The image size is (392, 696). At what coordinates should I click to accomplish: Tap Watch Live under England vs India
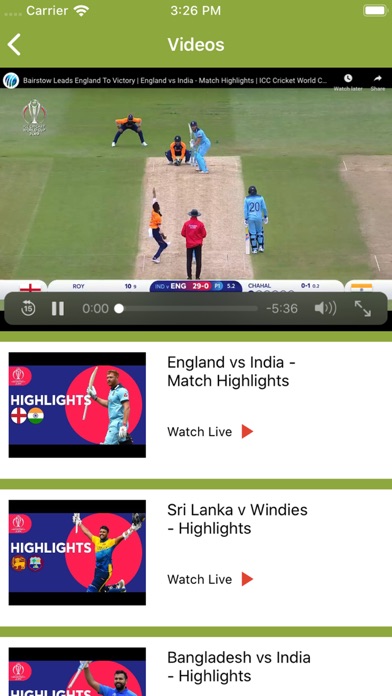pos(199,431)
